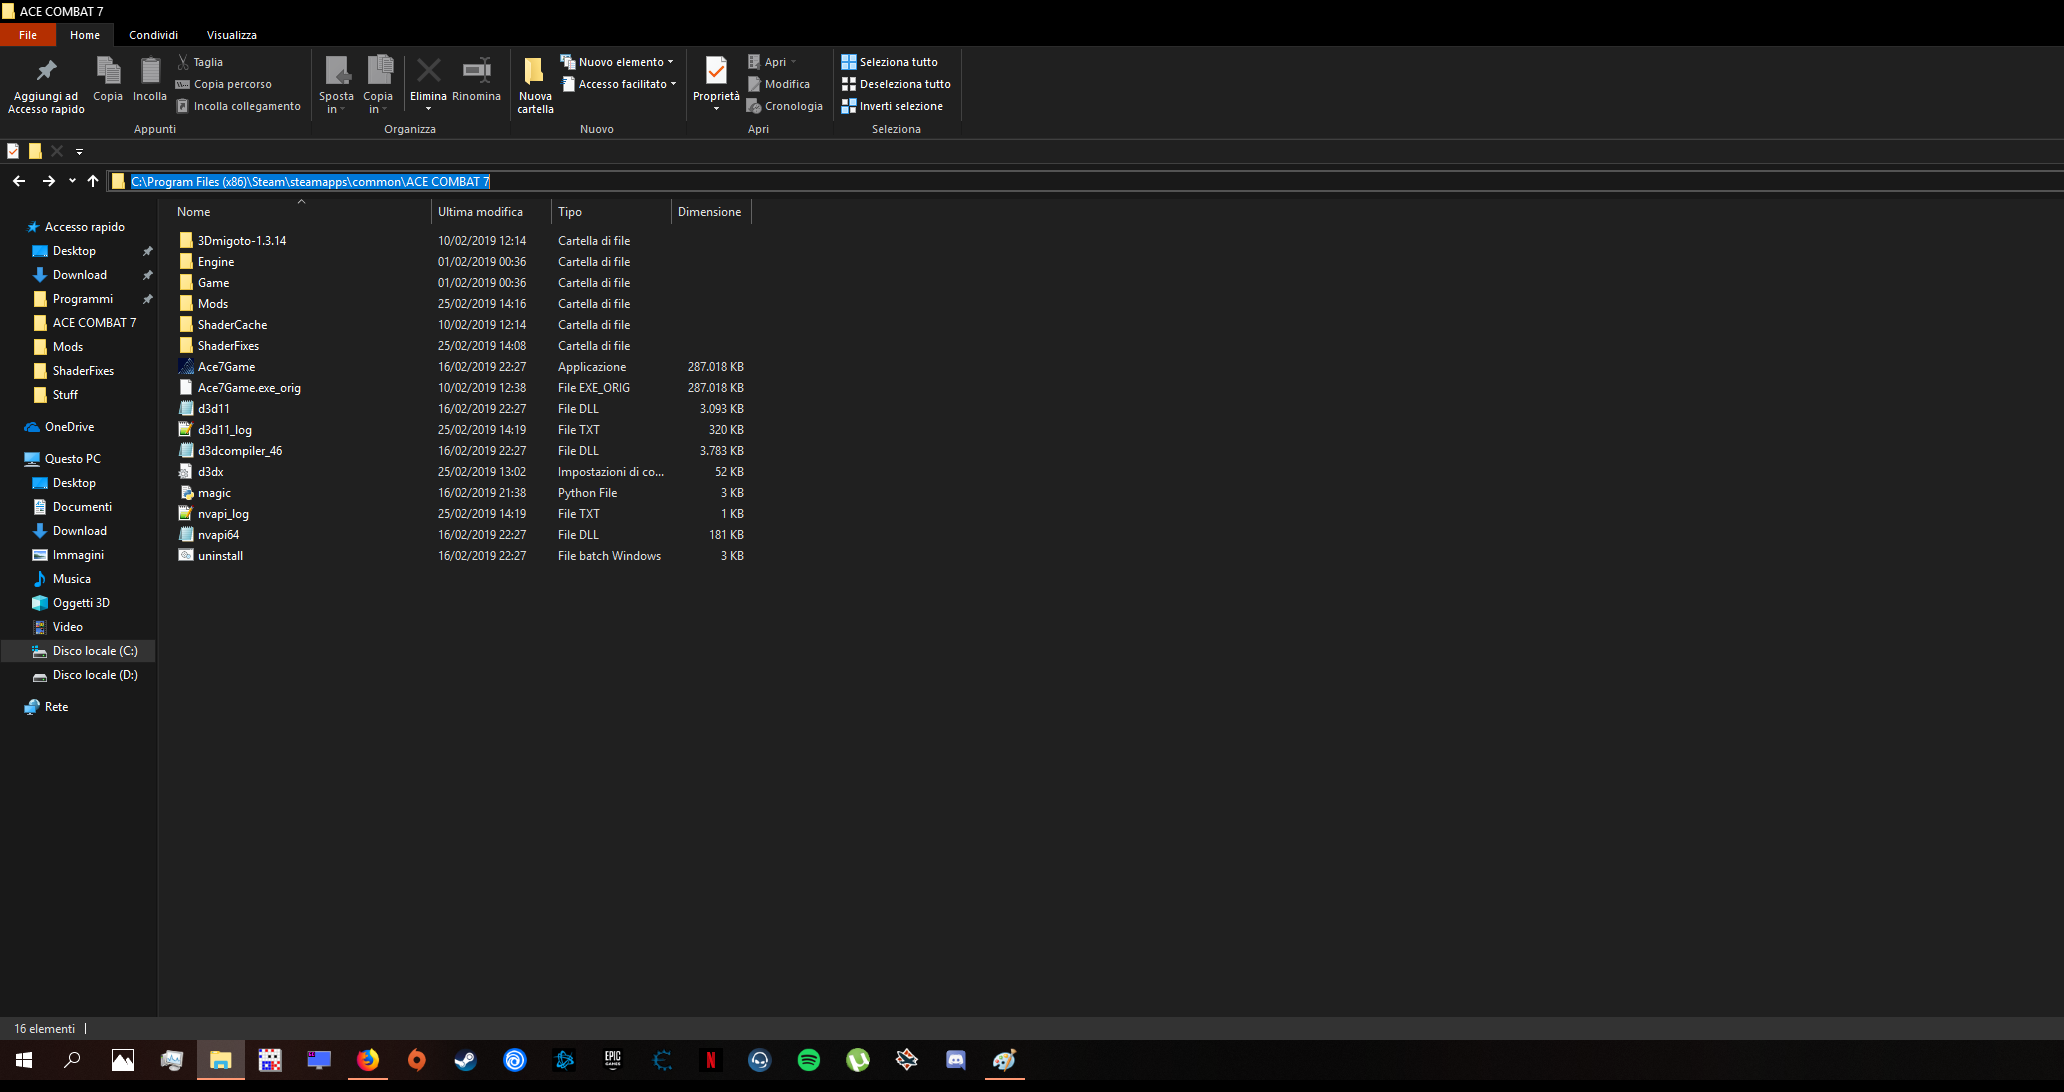Click the Copia ribbon icon

tap(108, 79)
